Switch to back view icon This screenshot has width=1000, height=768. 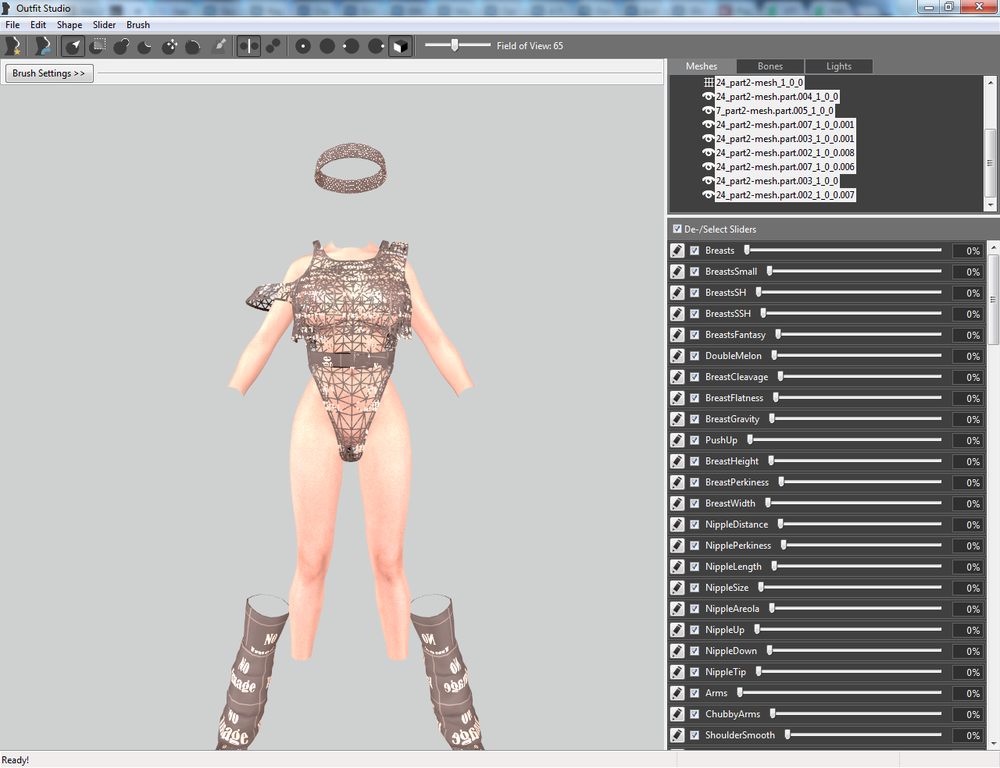coord(327,46)
